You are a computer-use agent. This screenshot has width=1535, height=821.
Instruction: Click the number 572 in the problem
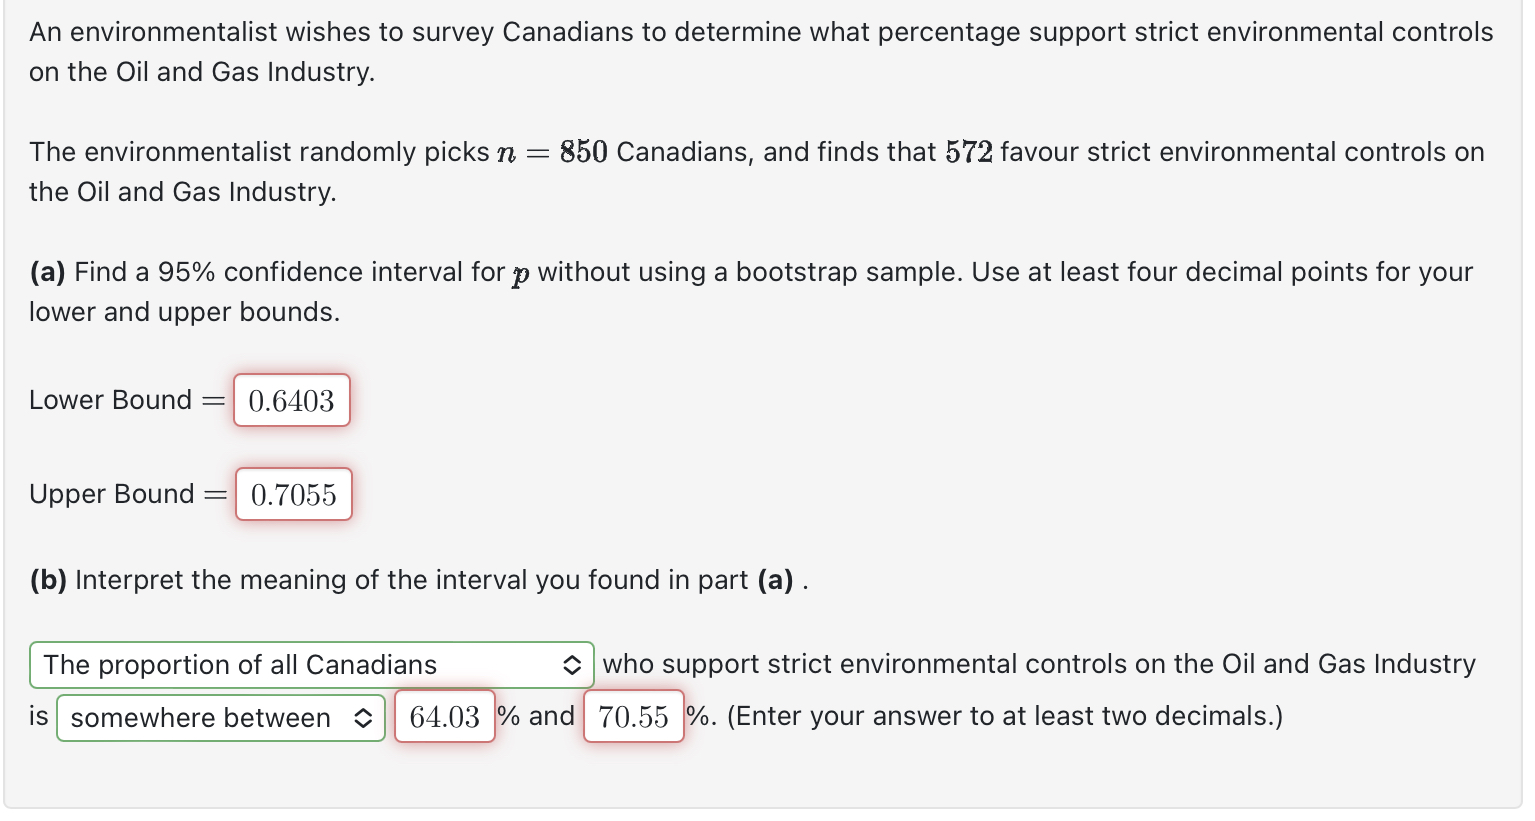968,152
